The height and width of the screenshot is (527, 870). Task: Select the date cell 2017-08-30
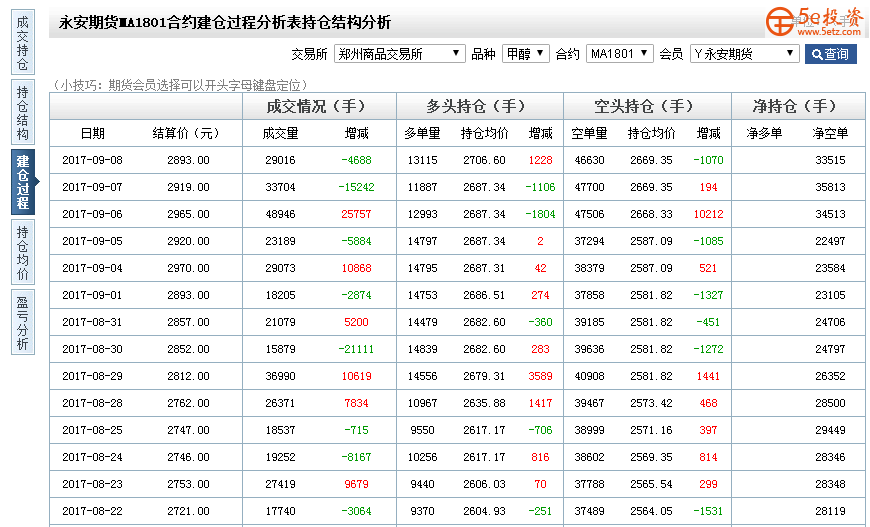pos(92,349)
